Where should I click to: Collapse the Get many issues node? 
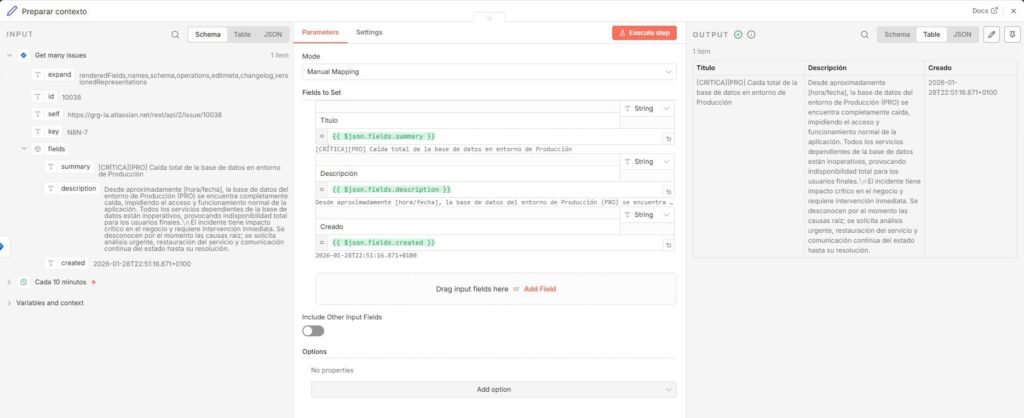click(x=9, y=56)
